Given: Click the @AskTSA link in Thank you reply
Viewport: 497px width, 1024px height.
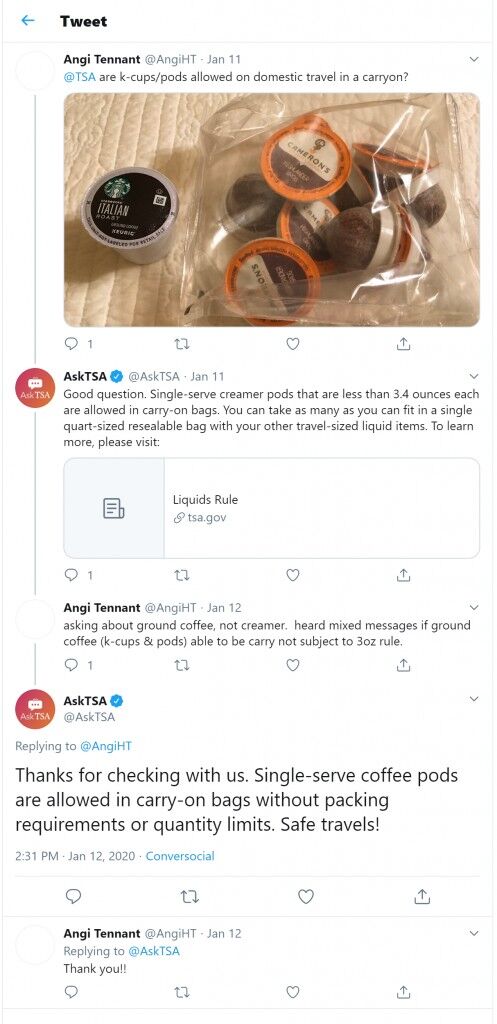Looking at the screenshot, I should coord(153,951).
